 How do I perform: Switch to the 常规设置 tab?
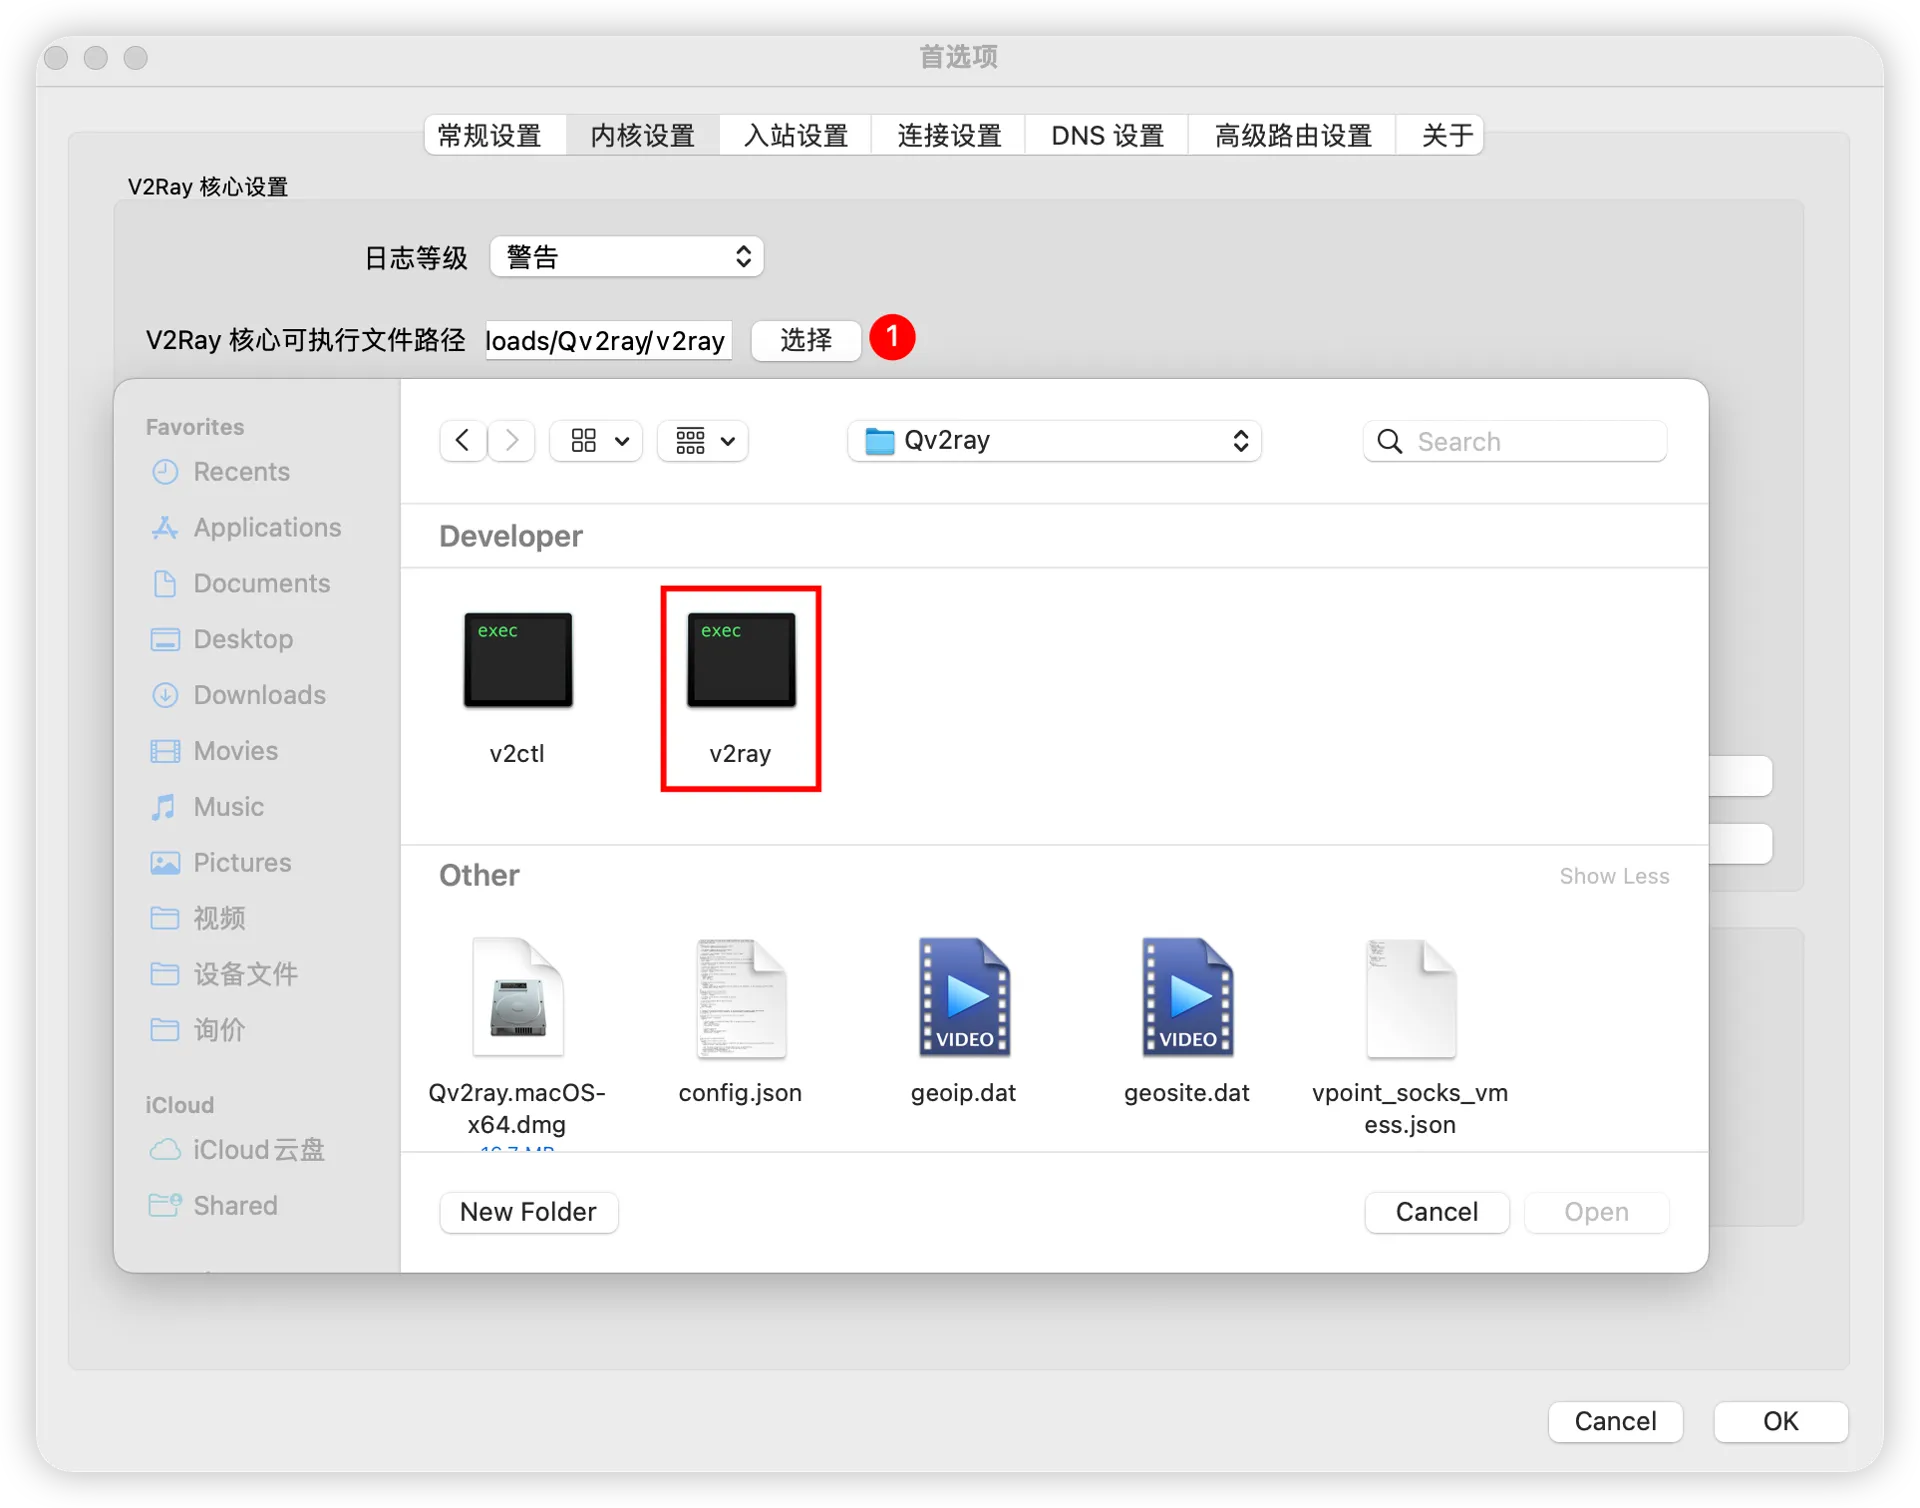click(492, 135)
